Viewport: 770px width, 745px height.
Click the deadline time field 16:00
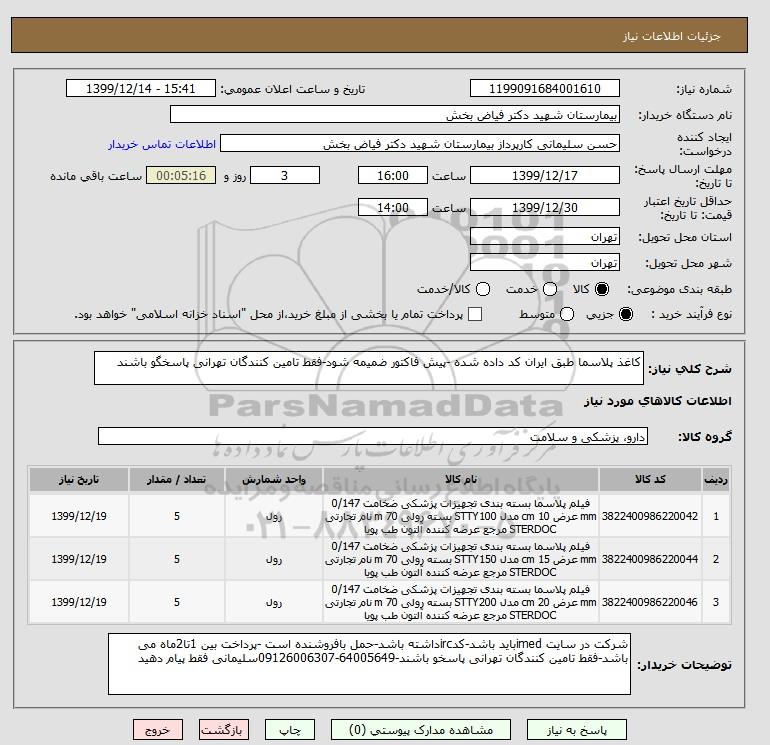(393, 175)
